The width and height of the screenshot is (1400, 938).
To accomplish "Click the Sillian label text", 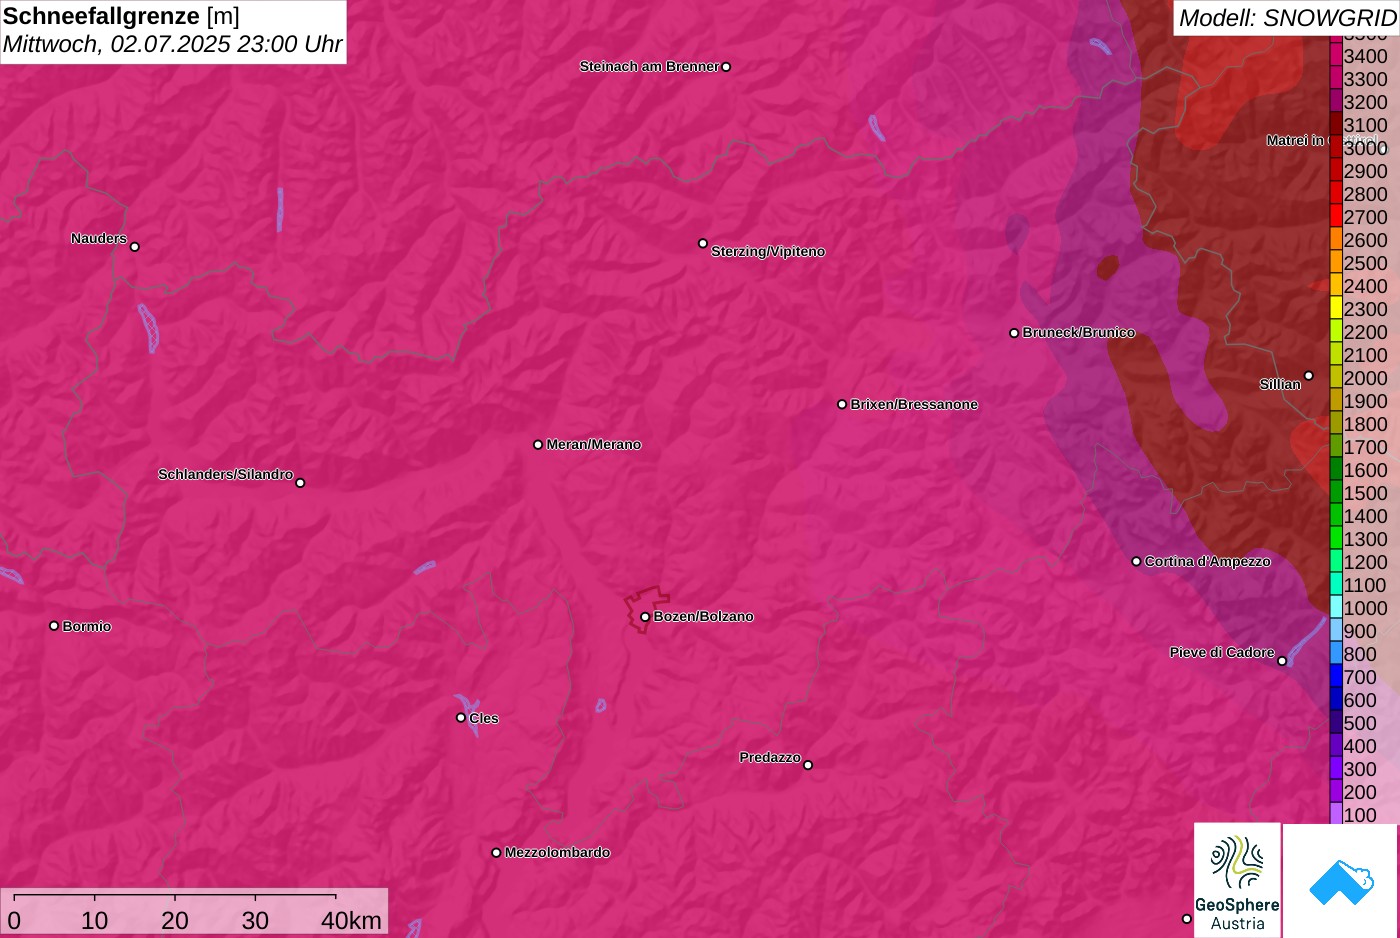I will 1280,385.
